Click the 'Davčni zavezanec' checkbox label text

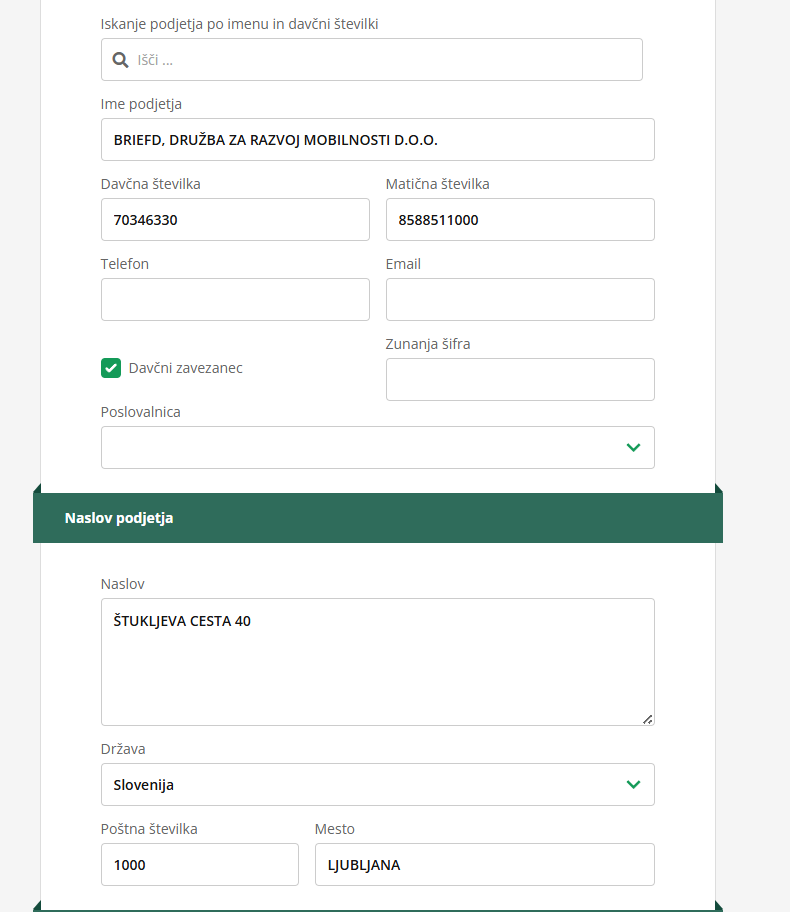(185, 368)
